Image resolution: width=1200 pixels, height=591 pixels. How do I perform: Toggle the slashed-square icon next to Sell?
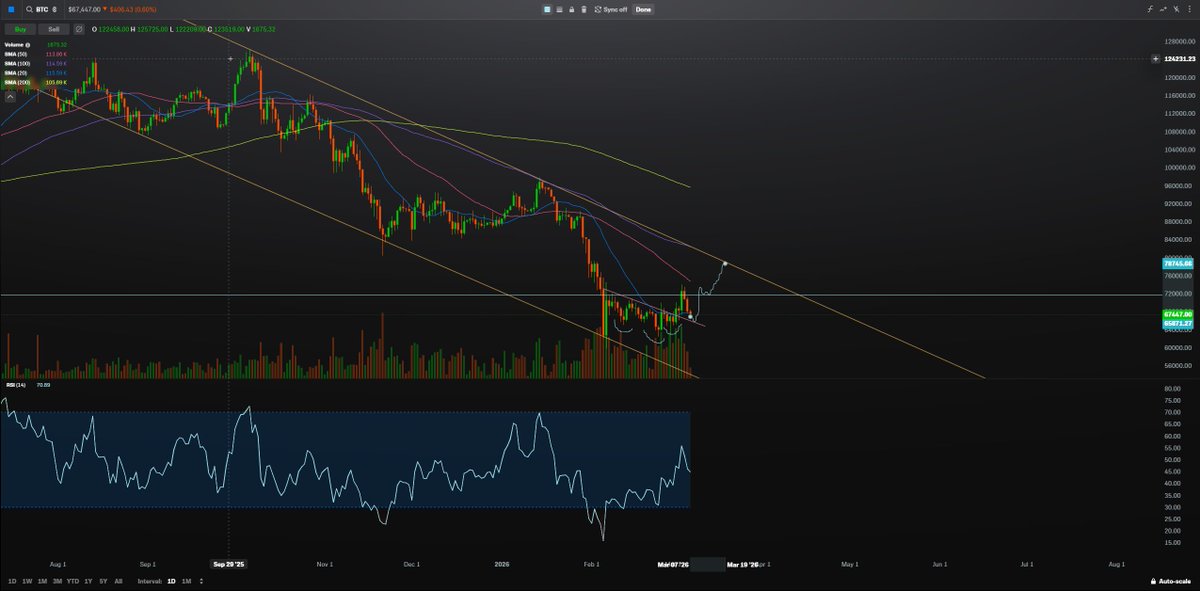[x=79, y=29]
